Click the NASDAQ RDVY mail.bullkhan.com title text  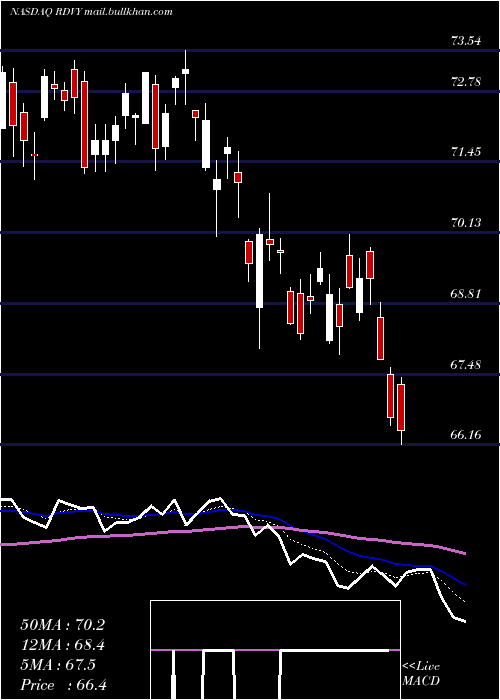tap(91, 12)
